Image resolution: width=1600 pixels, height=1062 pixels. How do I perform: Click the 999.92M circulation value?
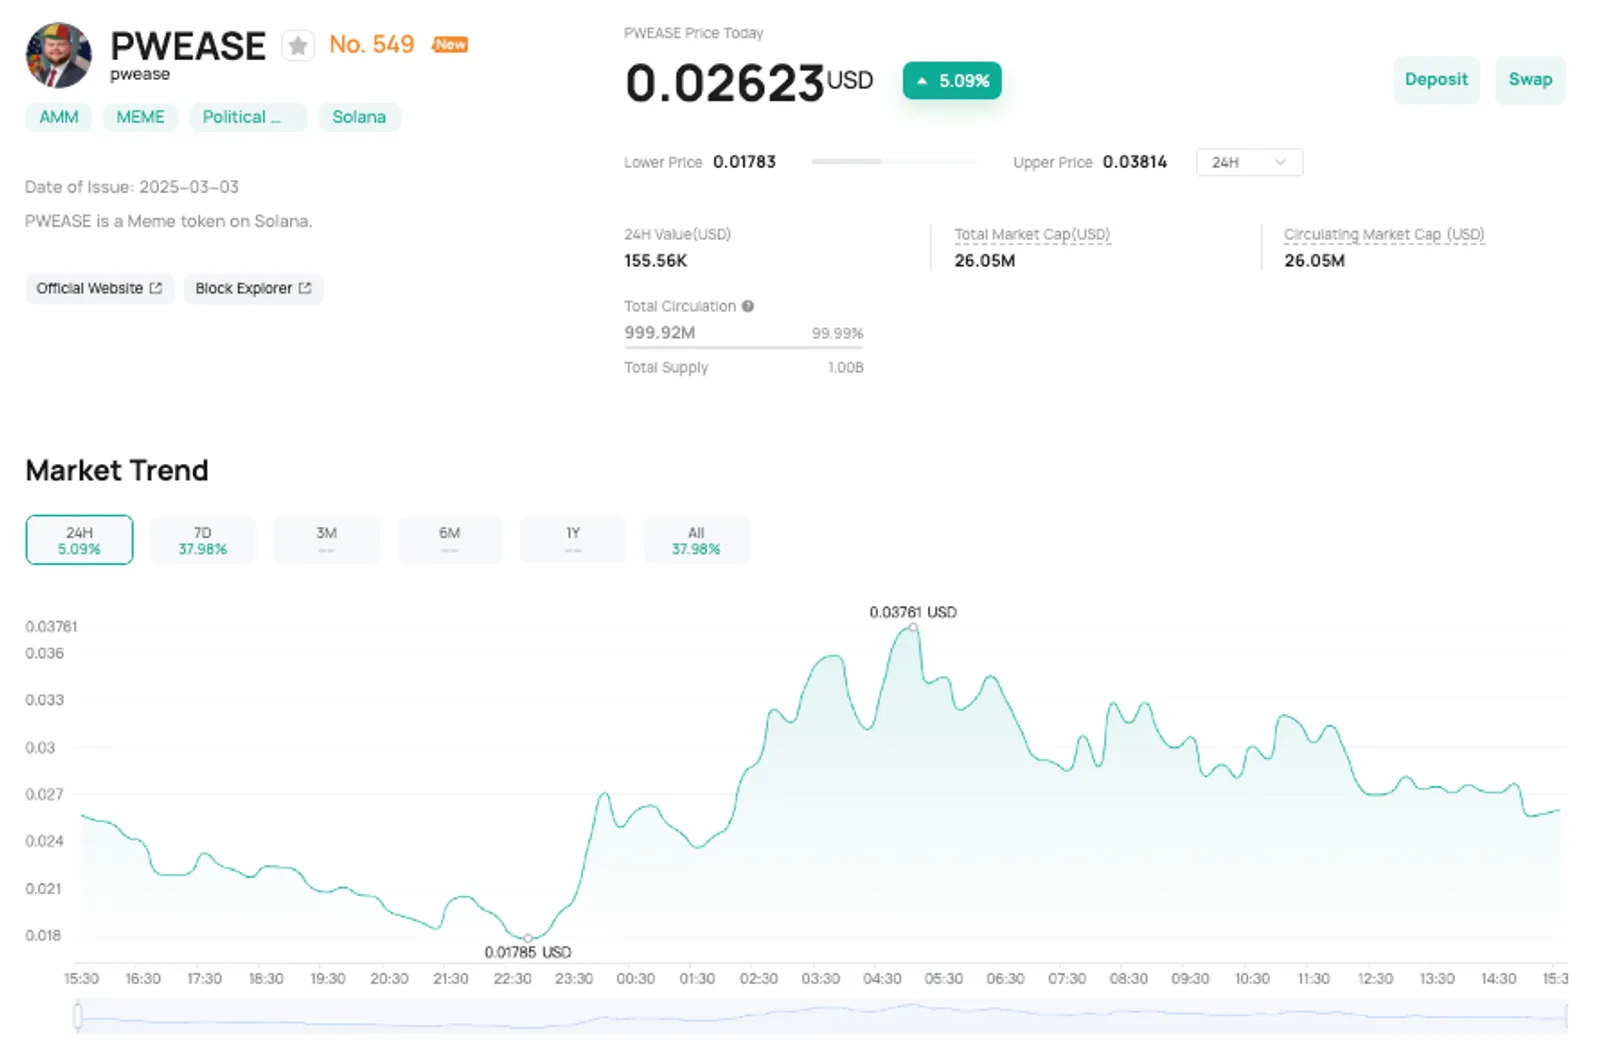(660, 332)
